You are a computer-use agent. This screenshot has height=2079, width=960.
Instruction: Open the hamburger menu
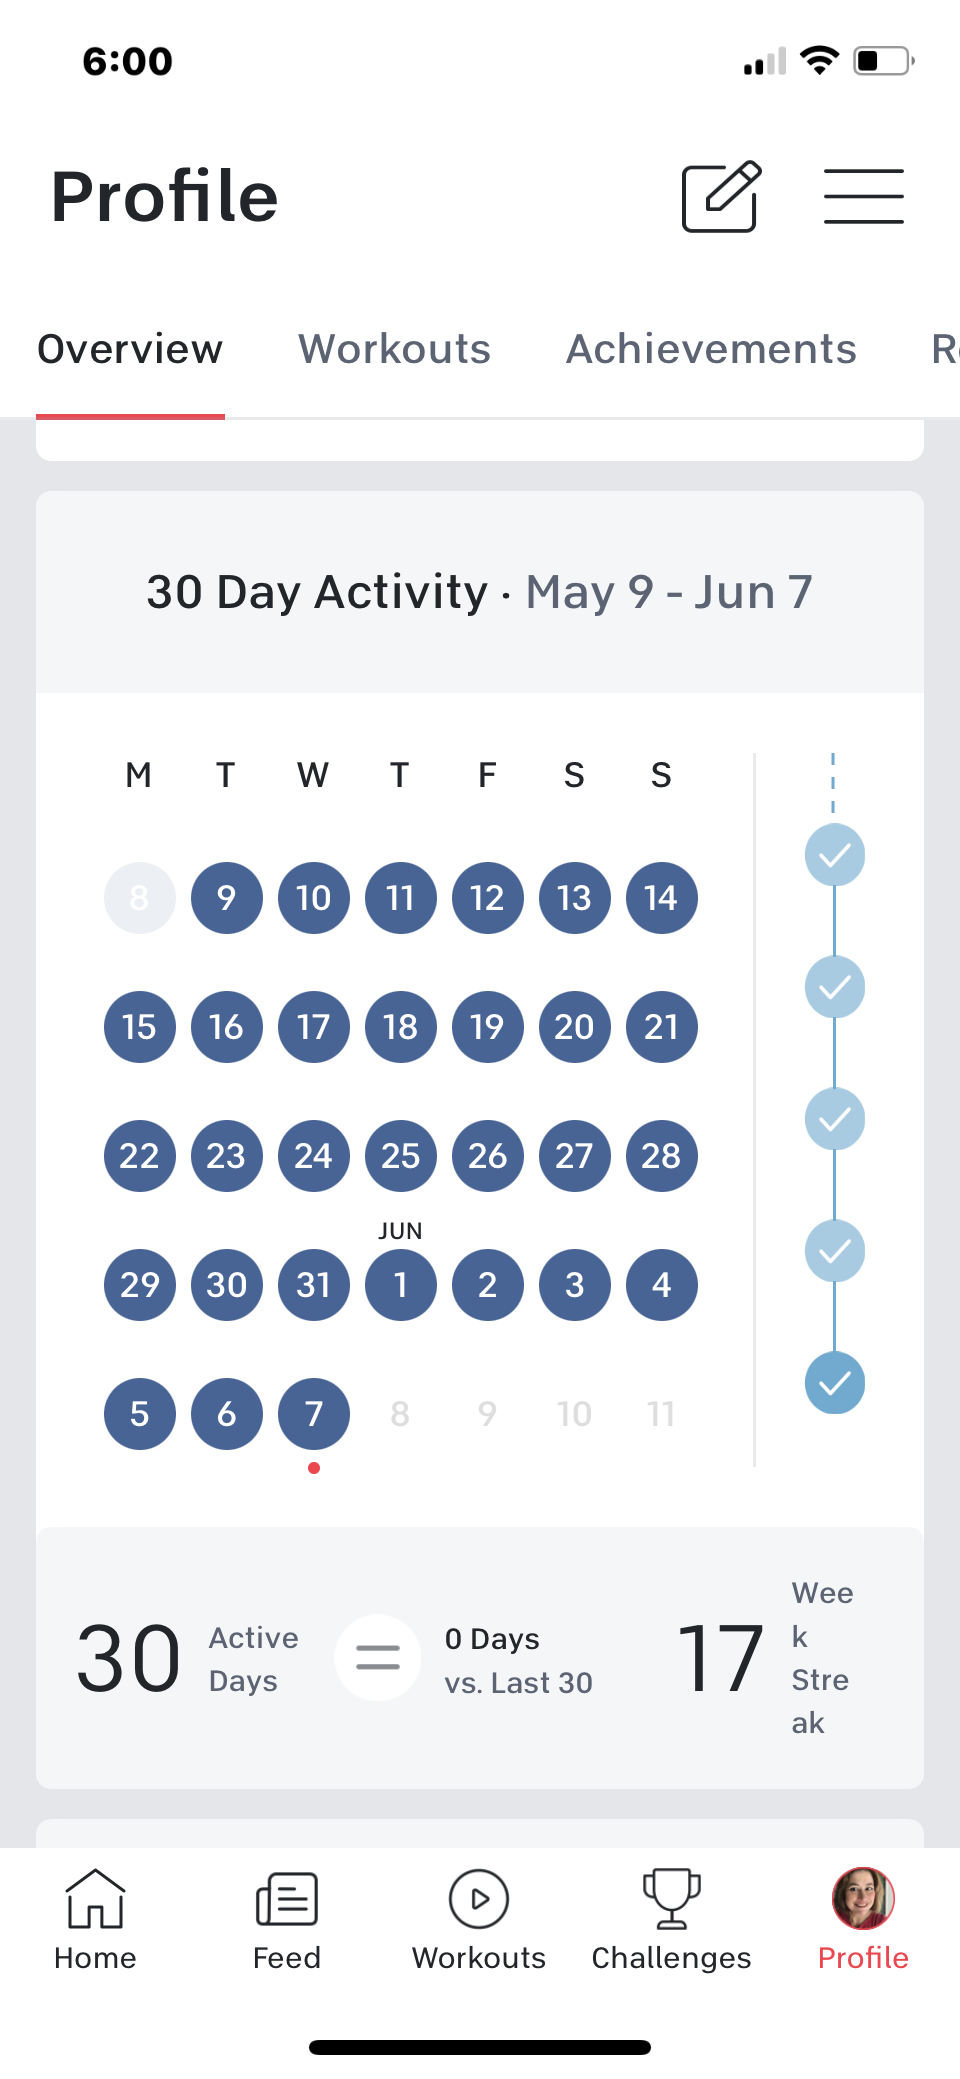point(863,196)
